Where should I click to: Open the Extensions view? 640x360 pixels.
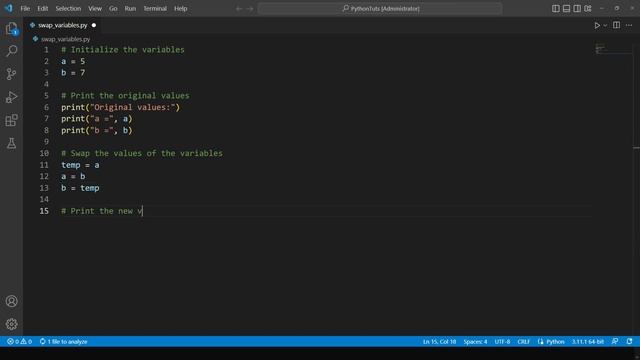coord(11,120)
